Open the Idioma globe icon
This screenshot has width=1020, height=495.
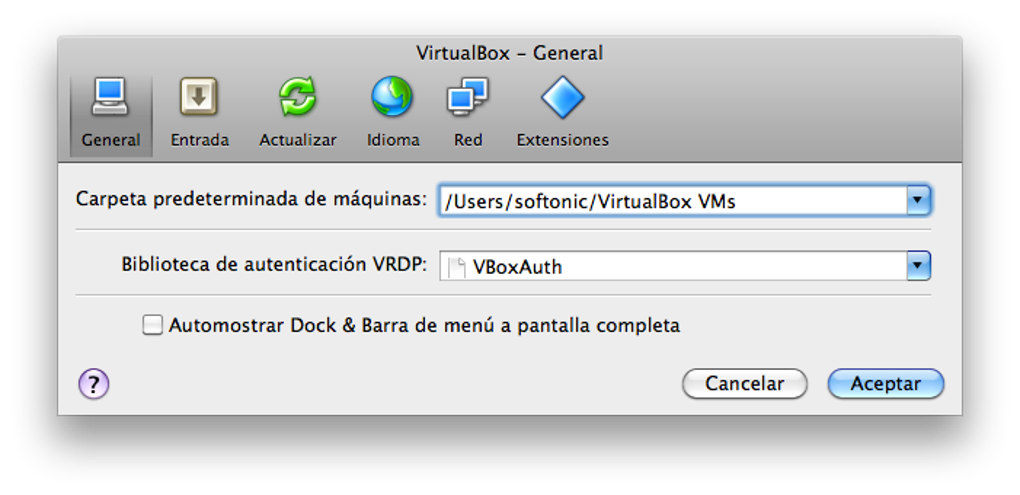392,98
